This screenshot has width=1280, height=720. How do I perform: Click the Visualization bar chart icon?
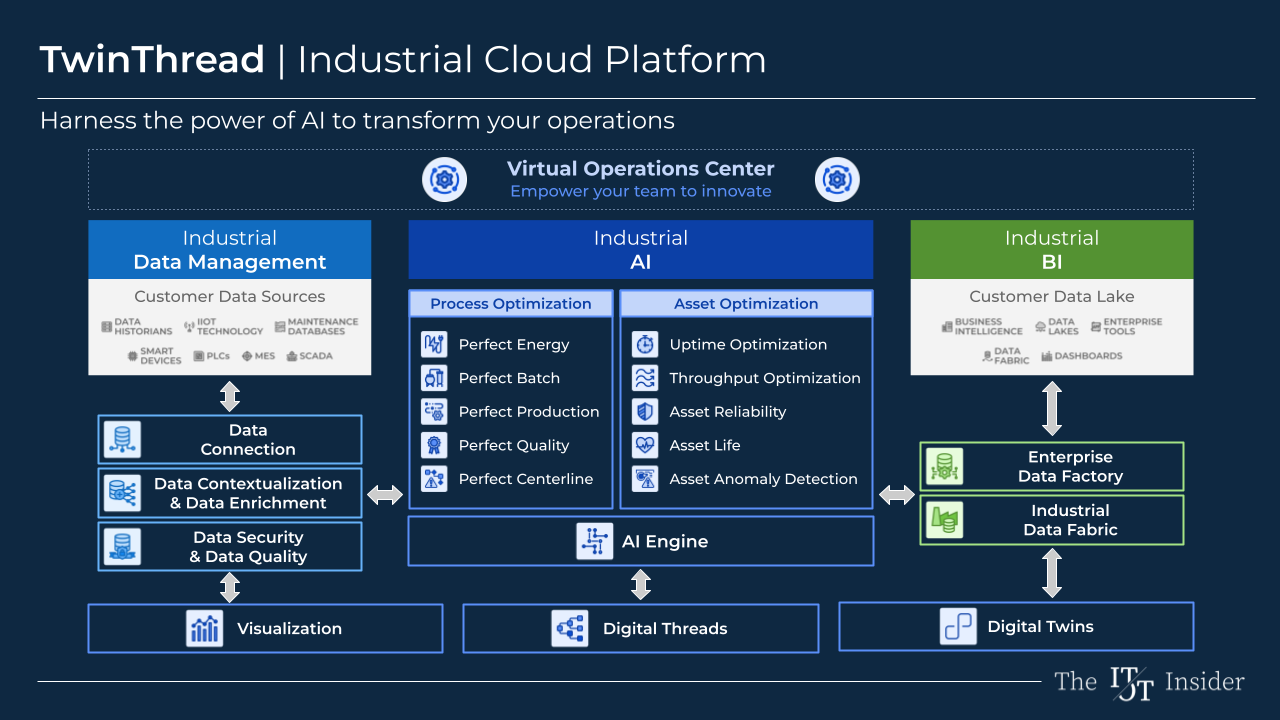point(205,628)
